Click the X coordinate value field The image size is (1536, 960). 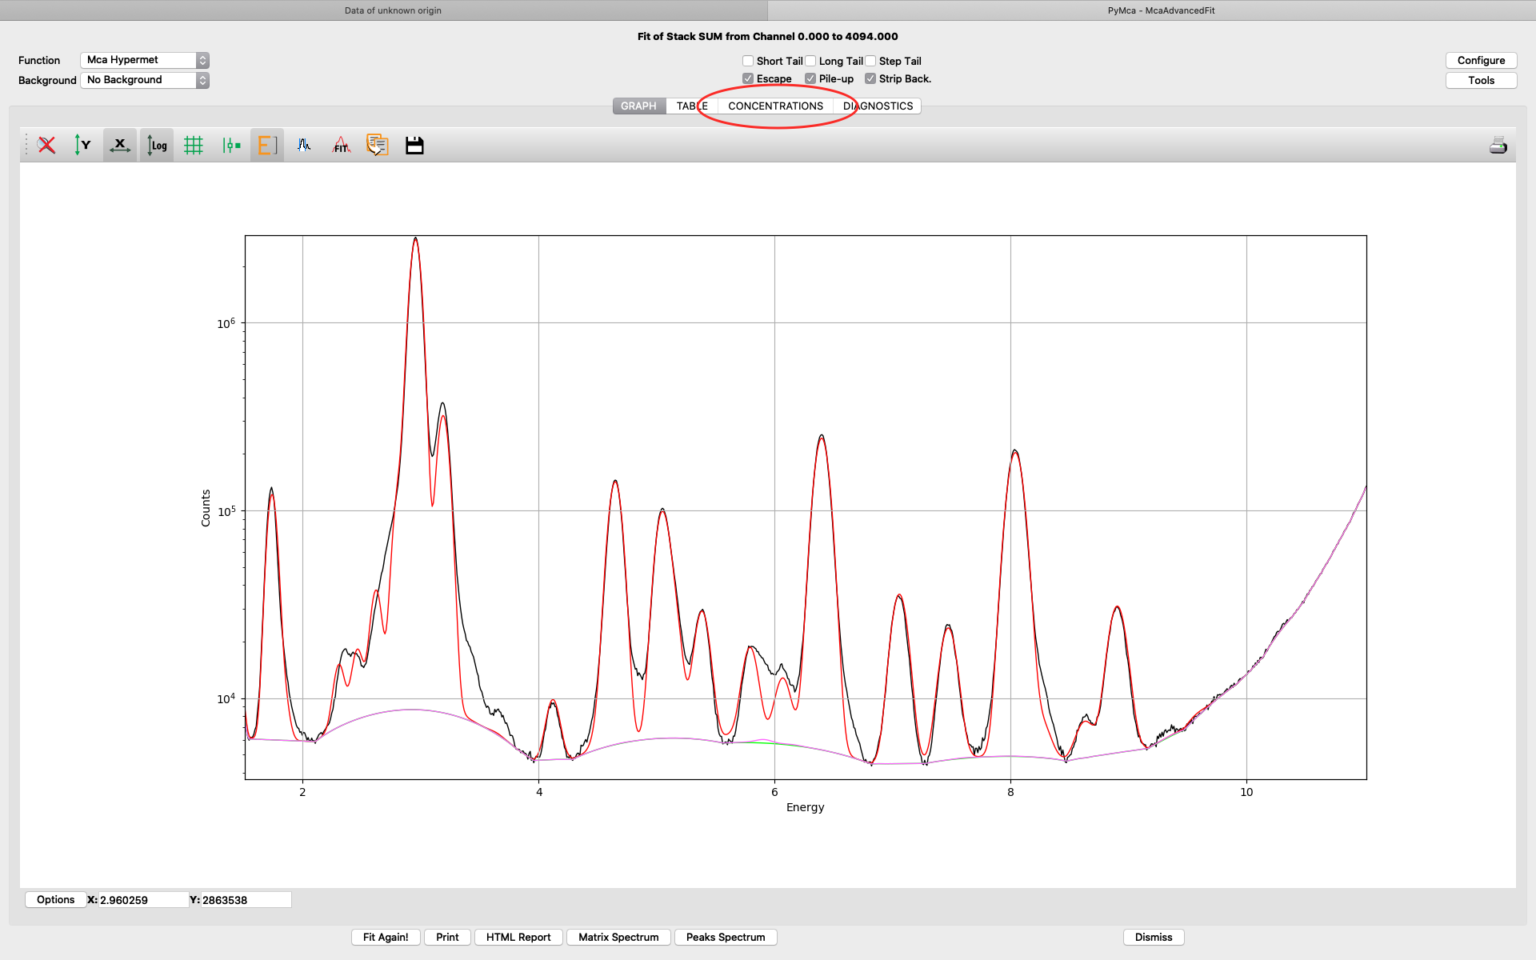click(x=142, y=900)
